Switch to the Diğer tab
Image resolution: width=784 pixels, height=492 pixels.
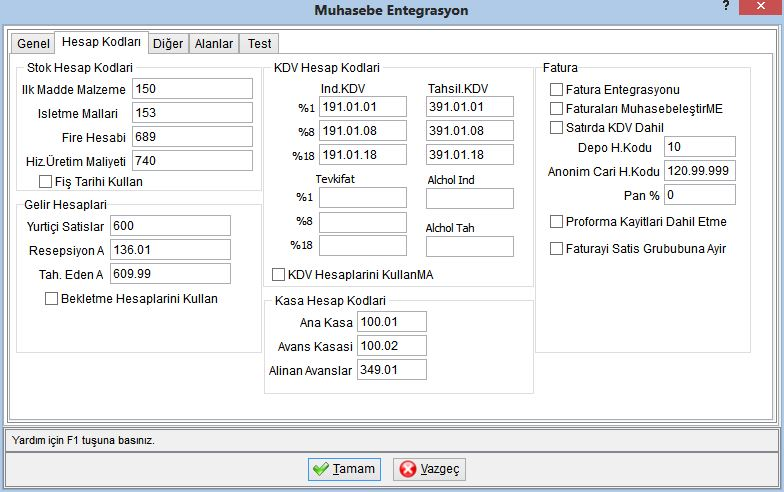coord(168,44)
